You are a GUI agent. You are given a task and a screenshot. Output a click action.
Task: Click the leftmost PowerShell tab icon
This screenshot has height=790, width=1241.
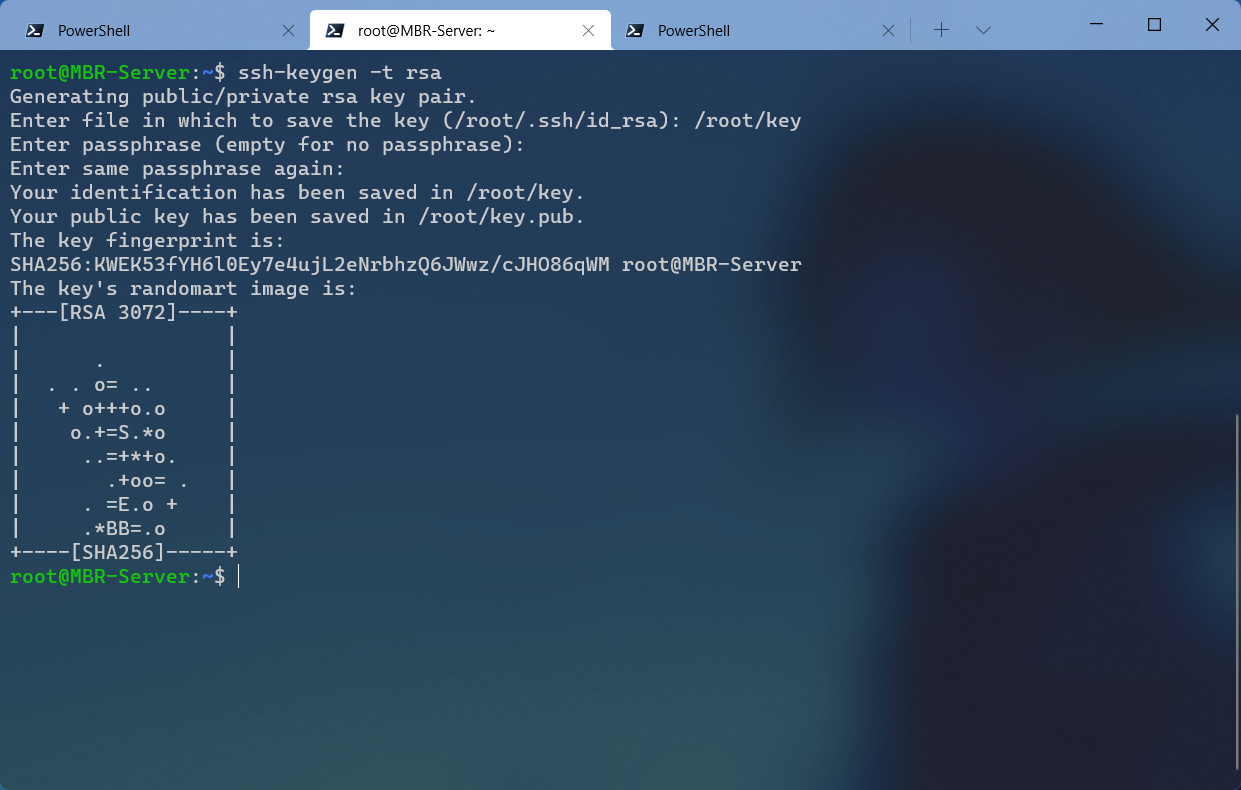34,31
